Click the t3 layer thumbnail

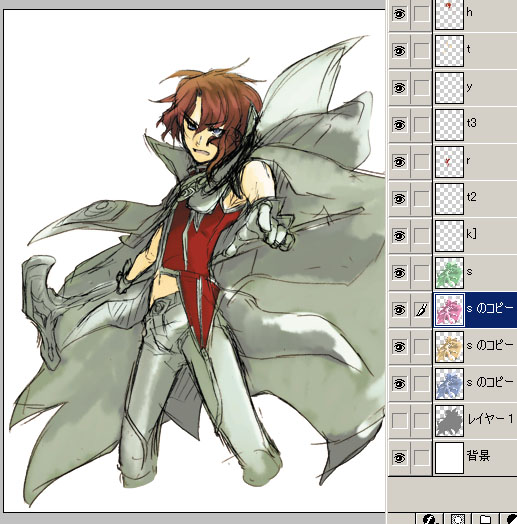(449, 125)
